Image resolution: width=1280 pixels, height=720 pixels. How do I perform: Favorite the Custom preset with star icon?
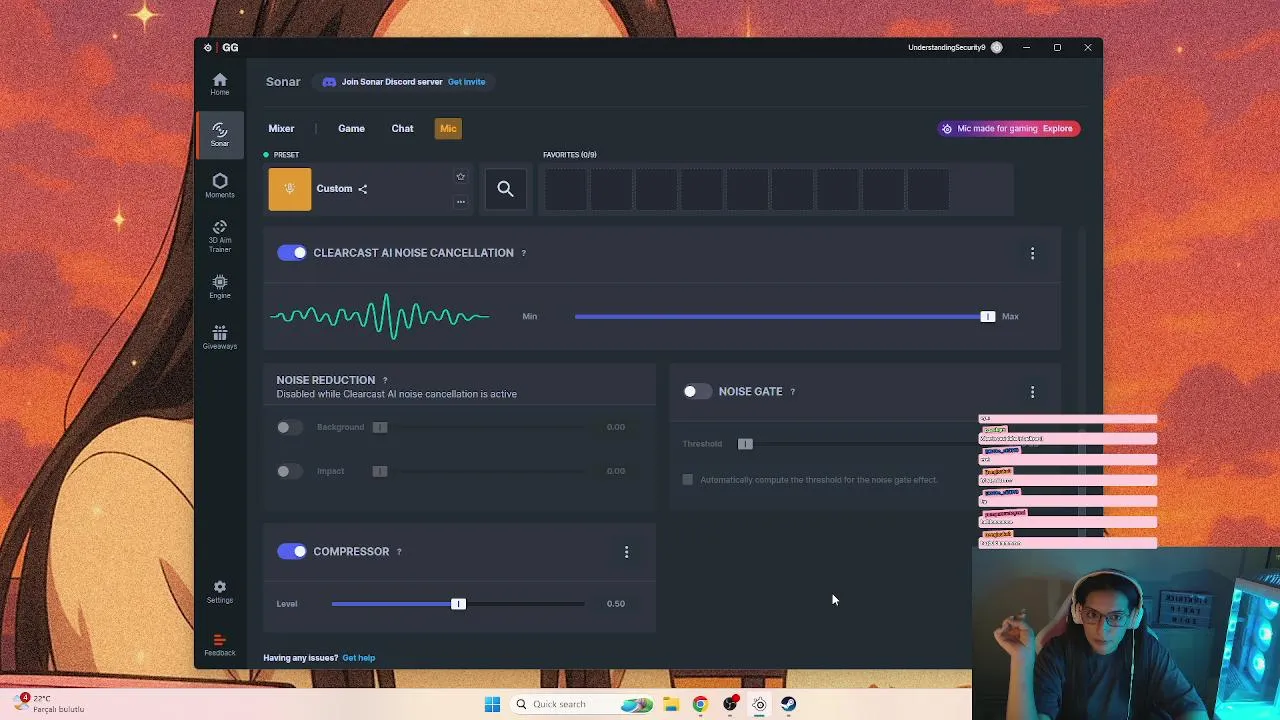point(460,177)
